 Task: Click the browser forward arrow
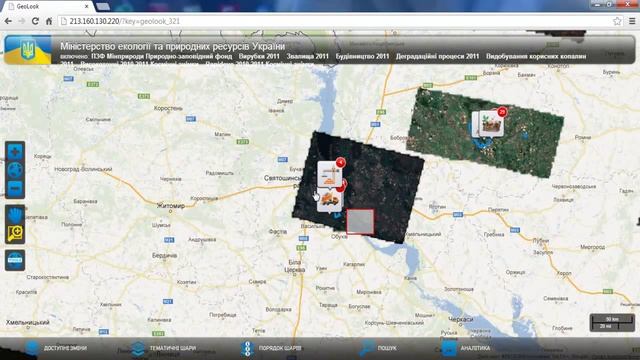click(x=22, y=21)
